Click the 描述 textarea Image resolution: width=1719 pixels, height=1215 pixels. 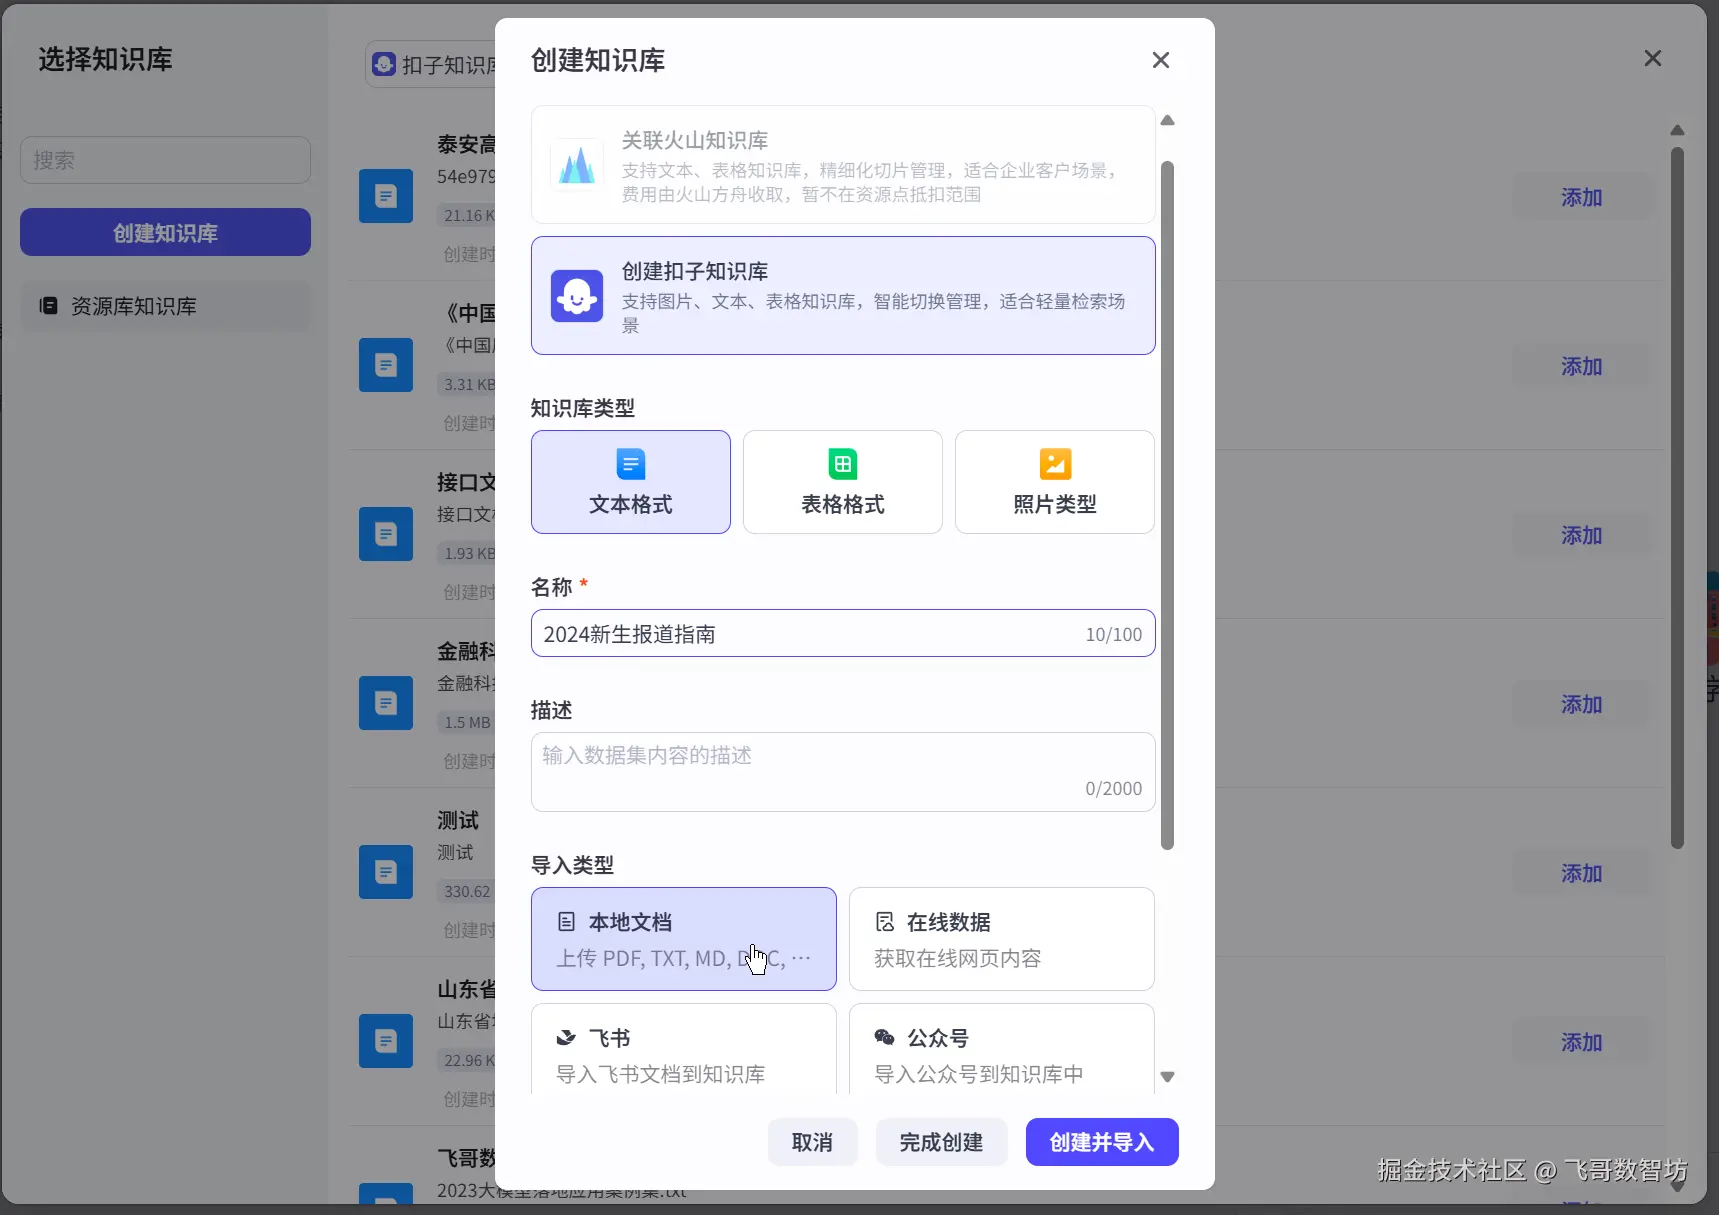point(843,772)
